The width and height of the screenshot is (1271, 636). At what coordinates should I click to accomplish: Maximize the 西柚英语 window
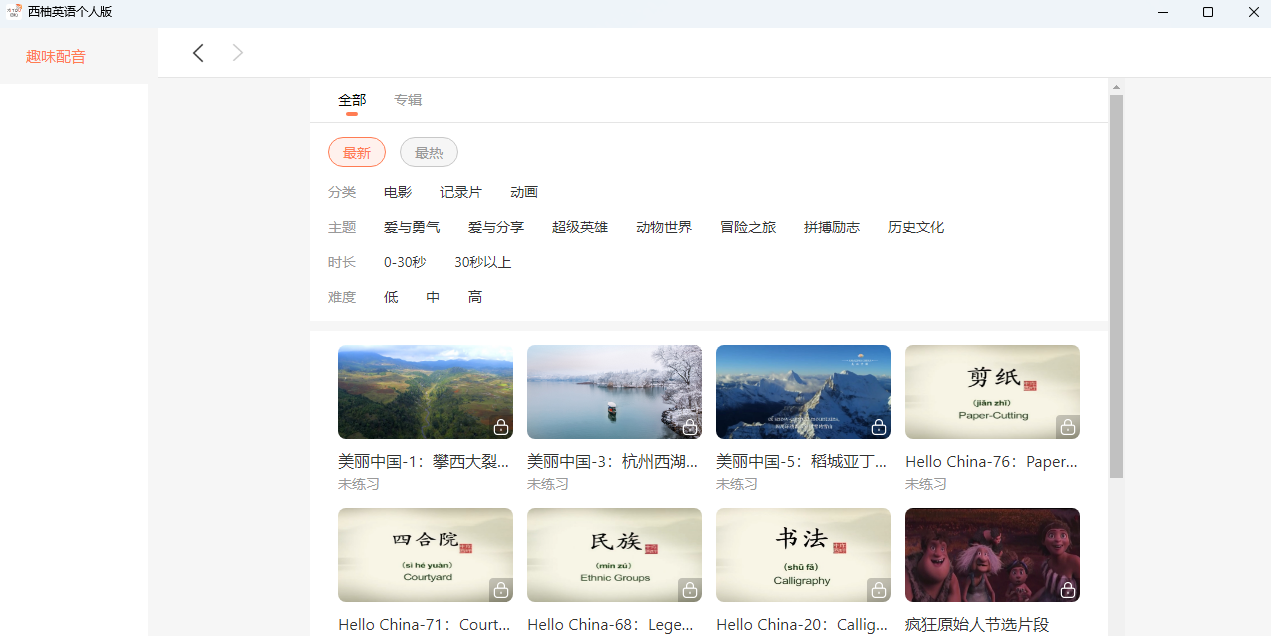[1208, 12]
